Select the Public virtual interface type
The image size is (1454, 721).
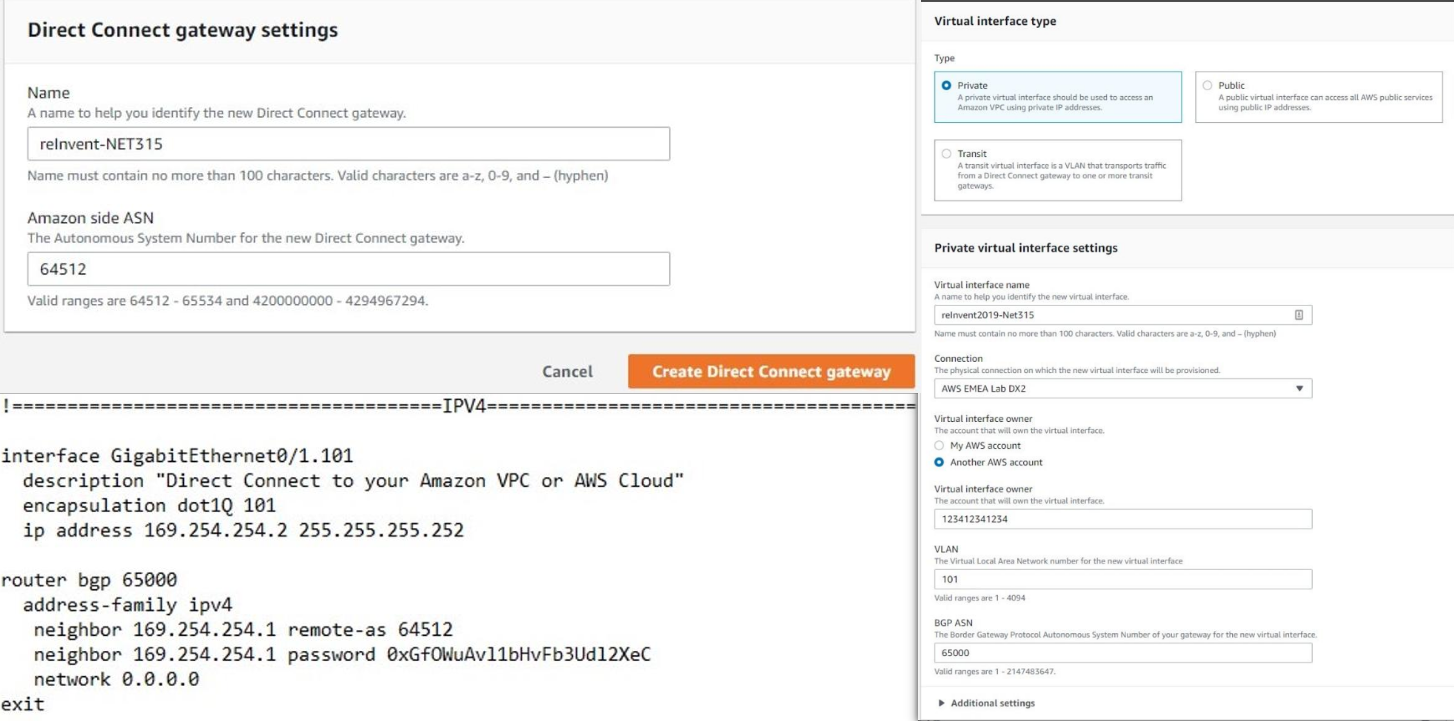click(1207, 86)
